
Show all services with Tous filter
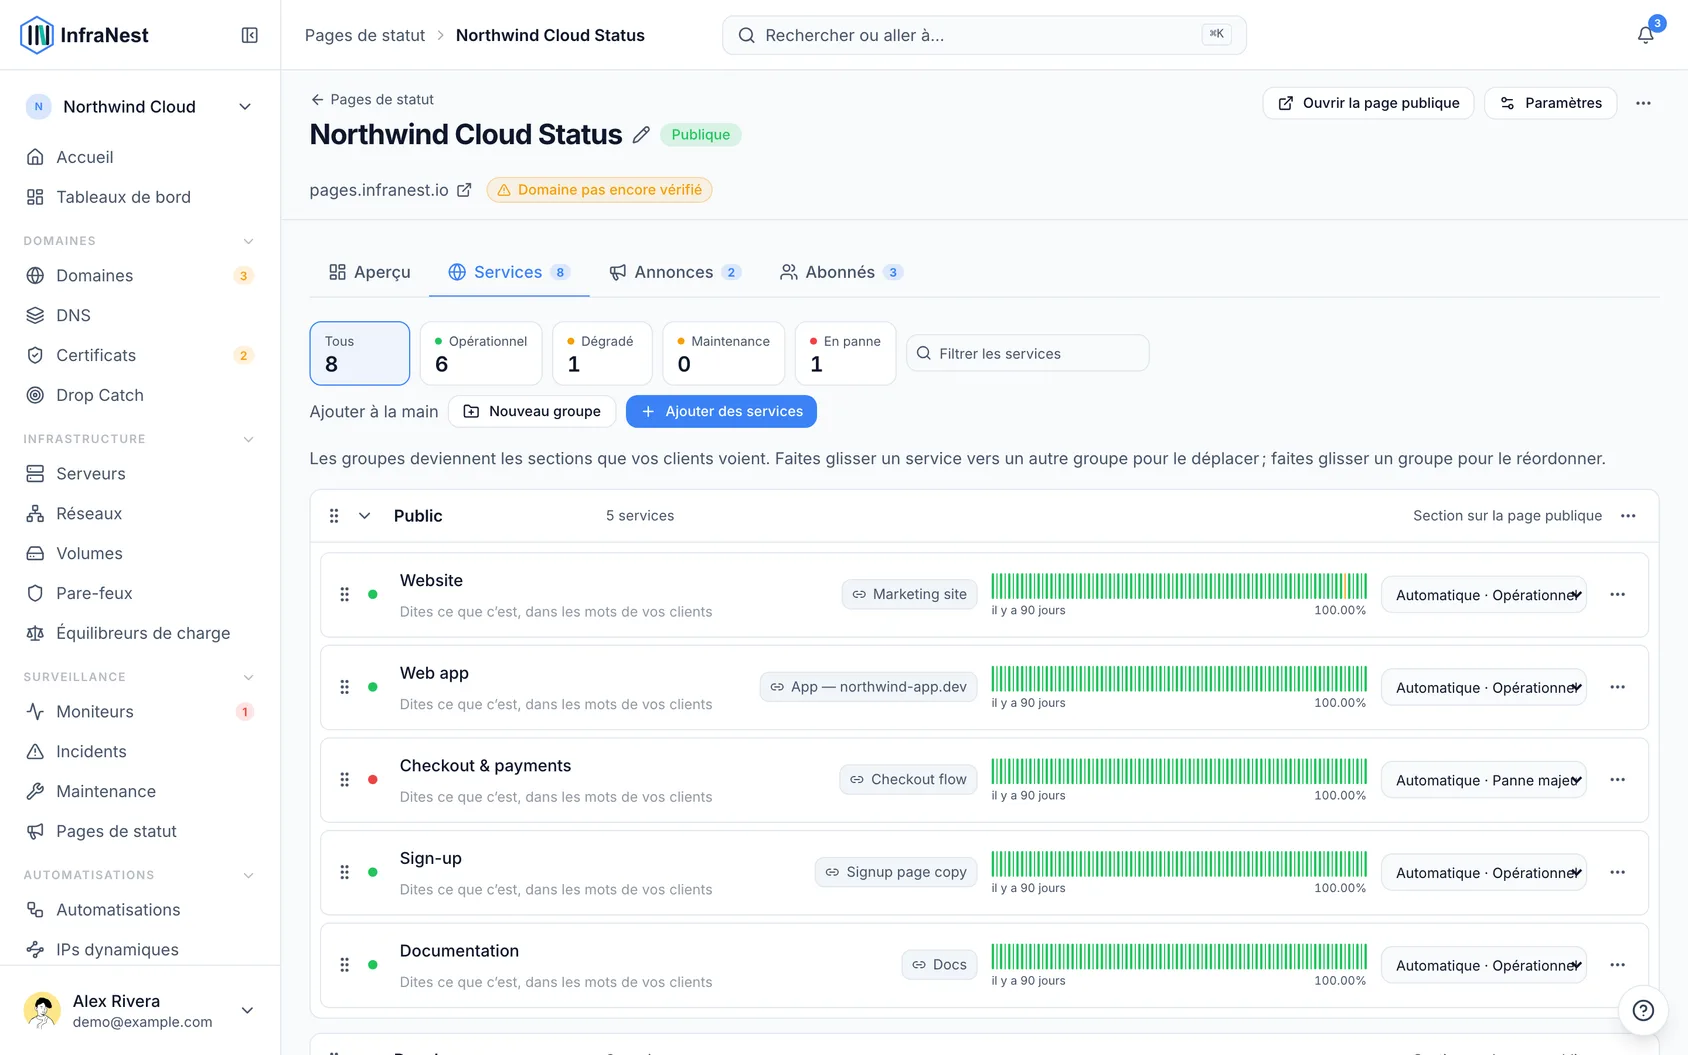pos(360,353)
